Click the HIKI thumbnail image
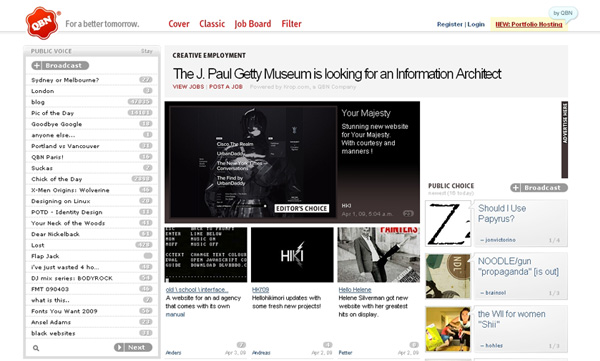 pyautogui.click(x=292, y=255)
